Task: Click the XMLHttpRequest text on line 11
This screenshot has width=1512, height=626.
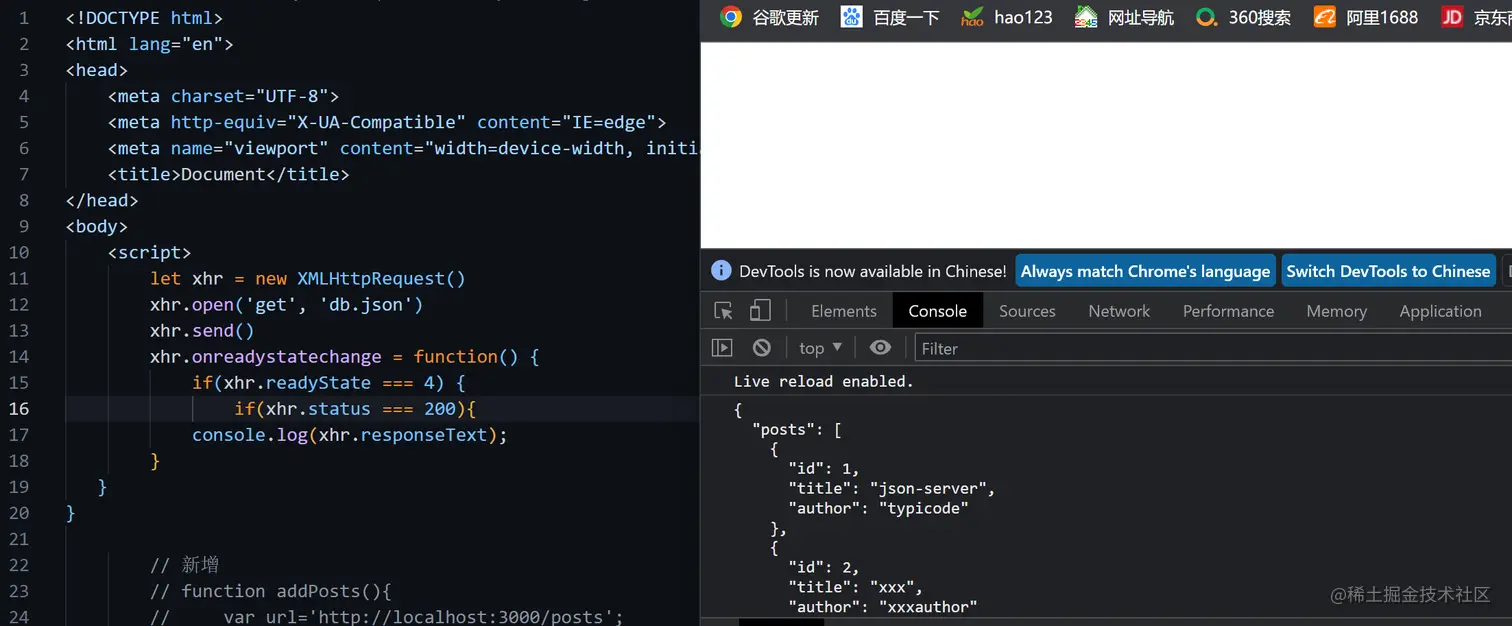Action: pos(371,278)
